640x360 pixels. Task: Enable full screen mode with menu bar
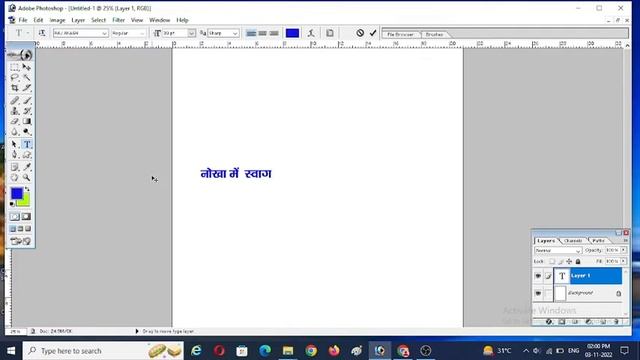(x=20, y=229)
